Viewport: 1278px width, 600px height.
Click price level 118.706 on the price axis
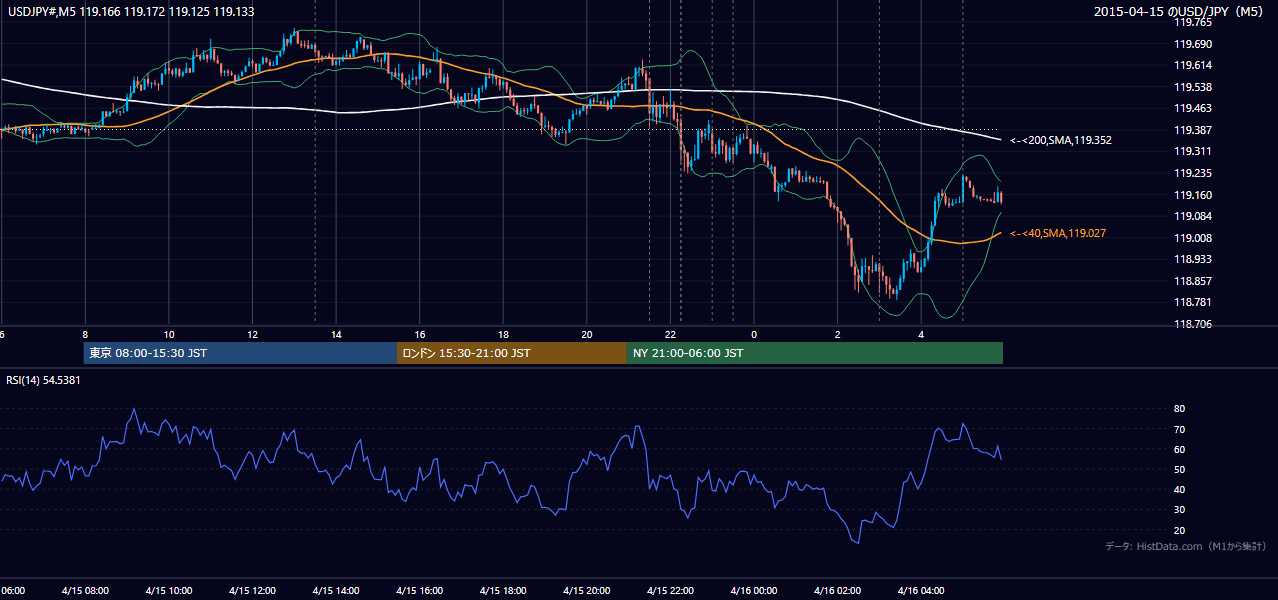(1193, 324)
